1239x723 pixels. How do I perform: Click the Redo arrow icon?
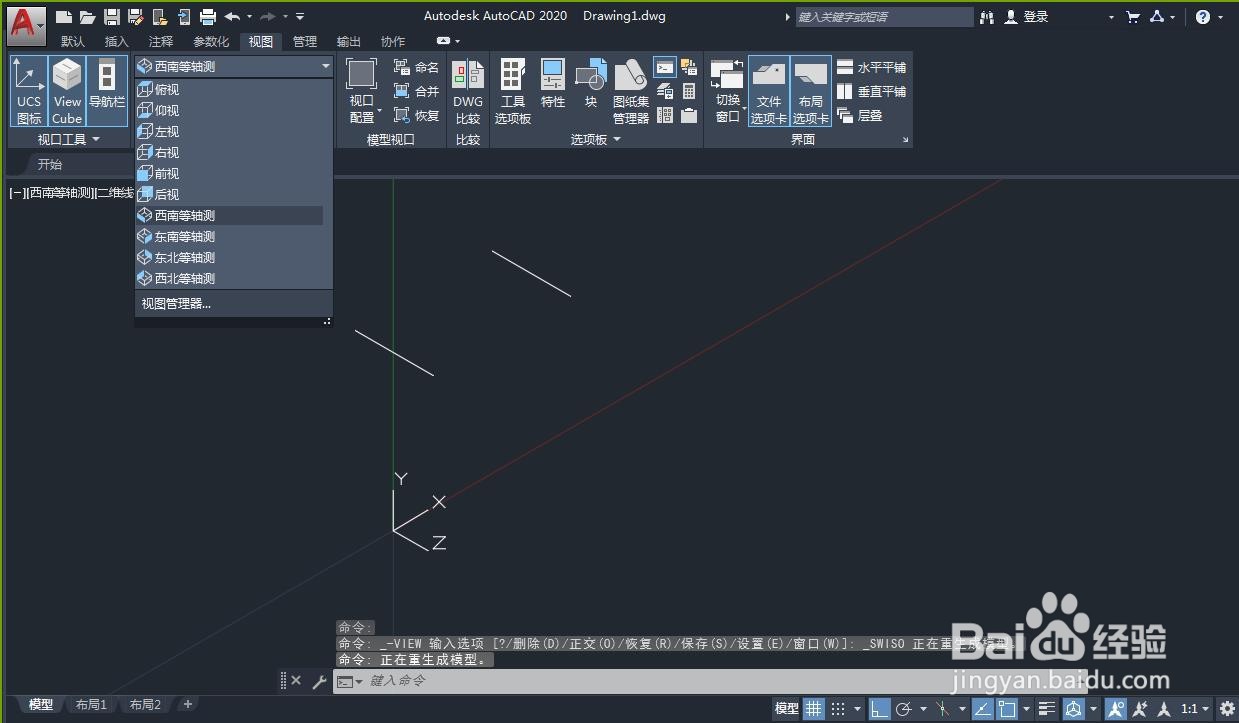268,17
